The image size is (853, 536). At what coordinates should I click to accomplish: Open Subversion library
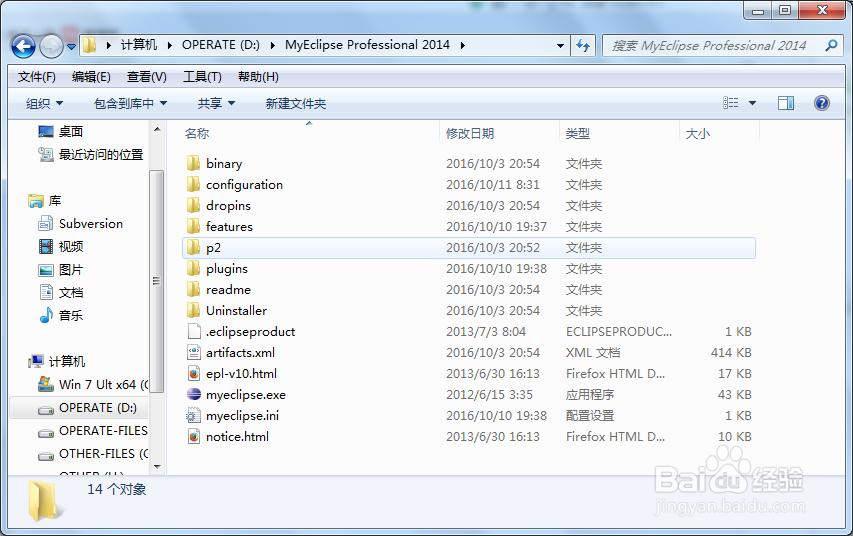coord(90,224)
